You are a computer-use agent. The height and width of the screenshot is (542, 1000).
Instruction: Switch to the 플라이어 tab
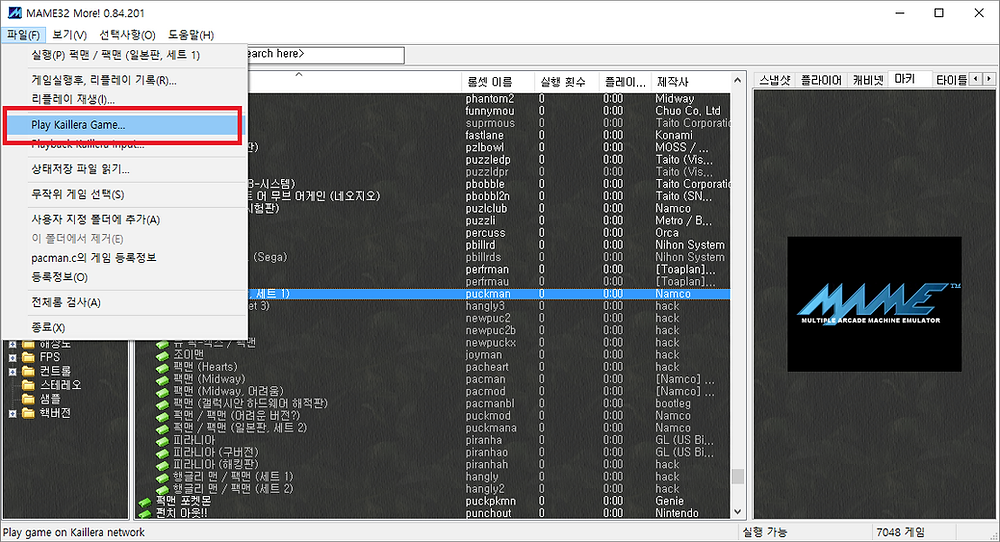[821, 80]
